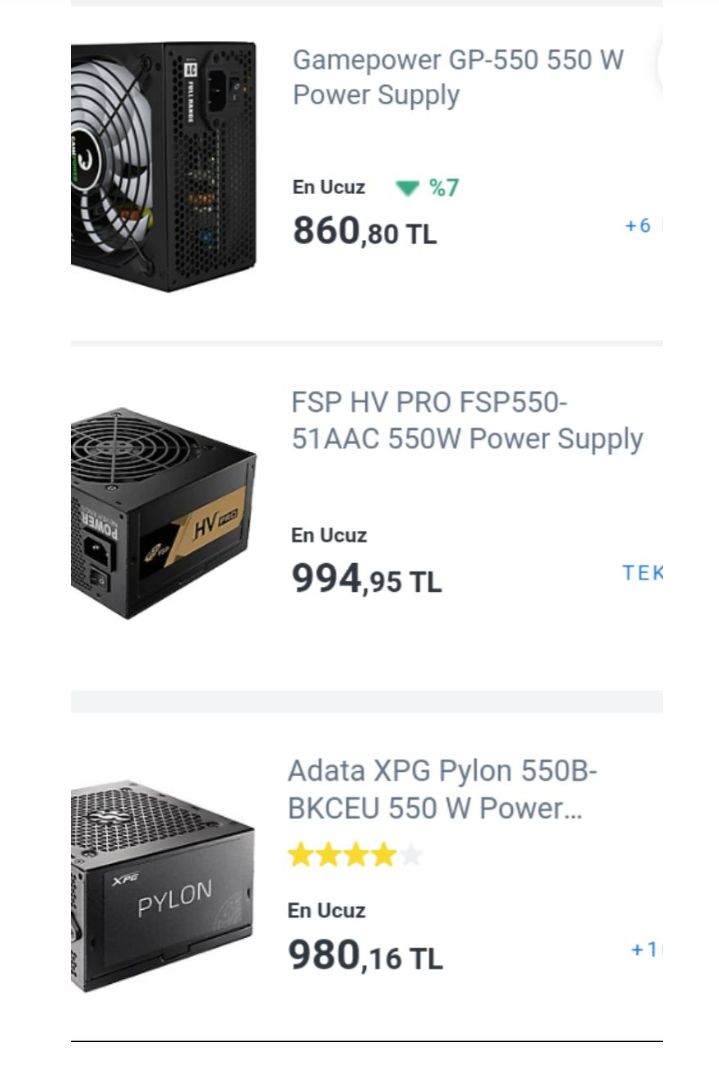This screenshot has height=1080, width=719.
Task: Open the Gamepower GP-550 product image
Action: 163,165
